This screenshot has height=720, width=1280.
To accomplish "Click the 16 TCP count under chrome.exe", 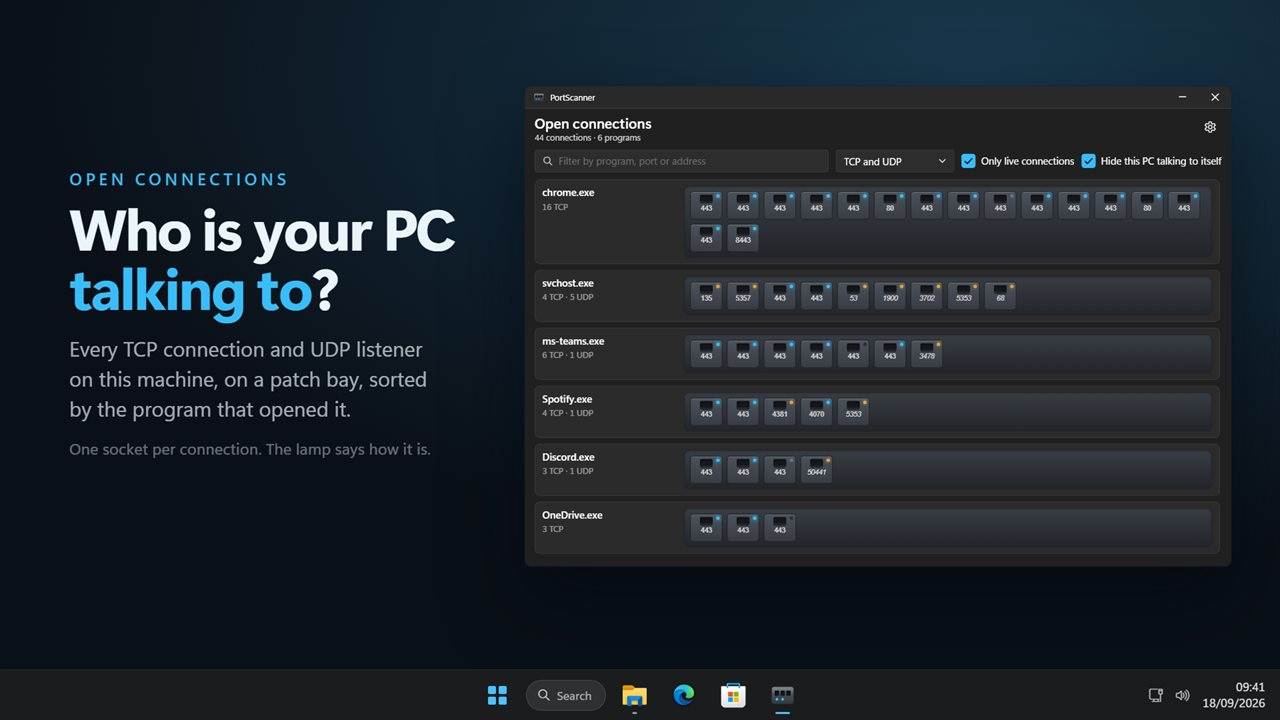I will pyautogui.click(x=555, y=207).
